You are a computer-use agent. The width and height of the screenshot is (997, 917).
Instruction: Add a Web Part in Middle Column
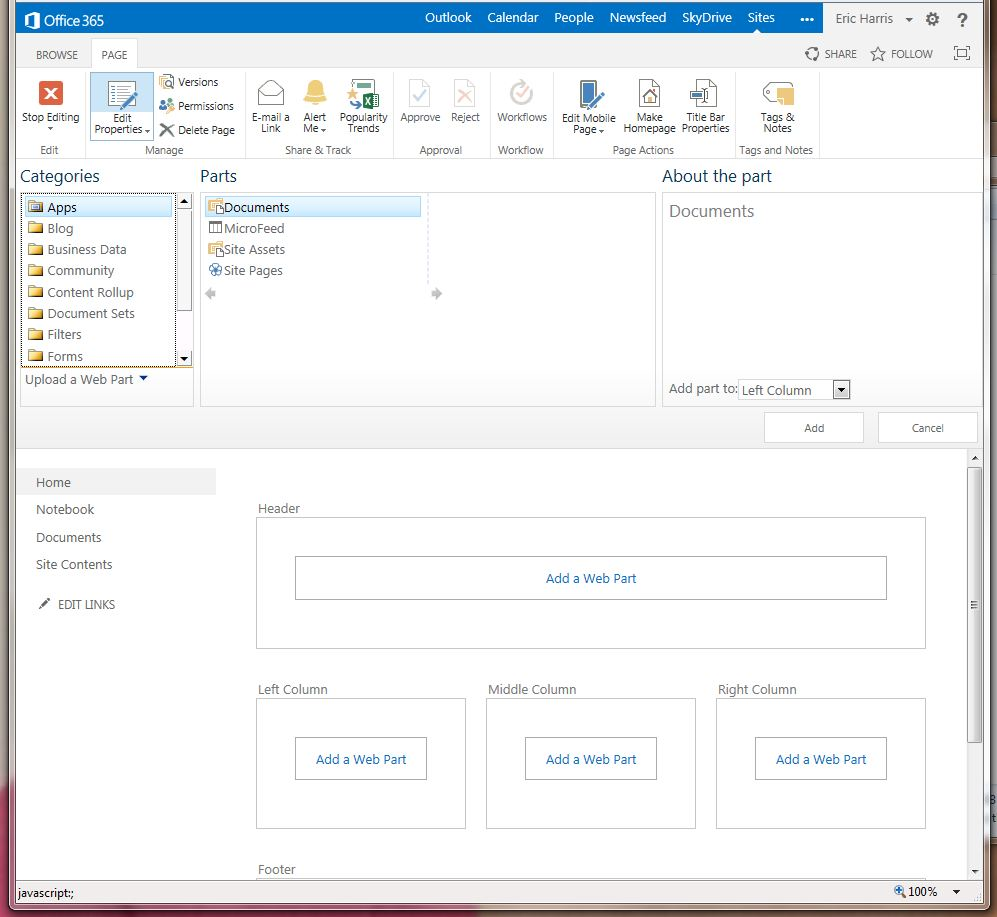(x=591, y=759)
